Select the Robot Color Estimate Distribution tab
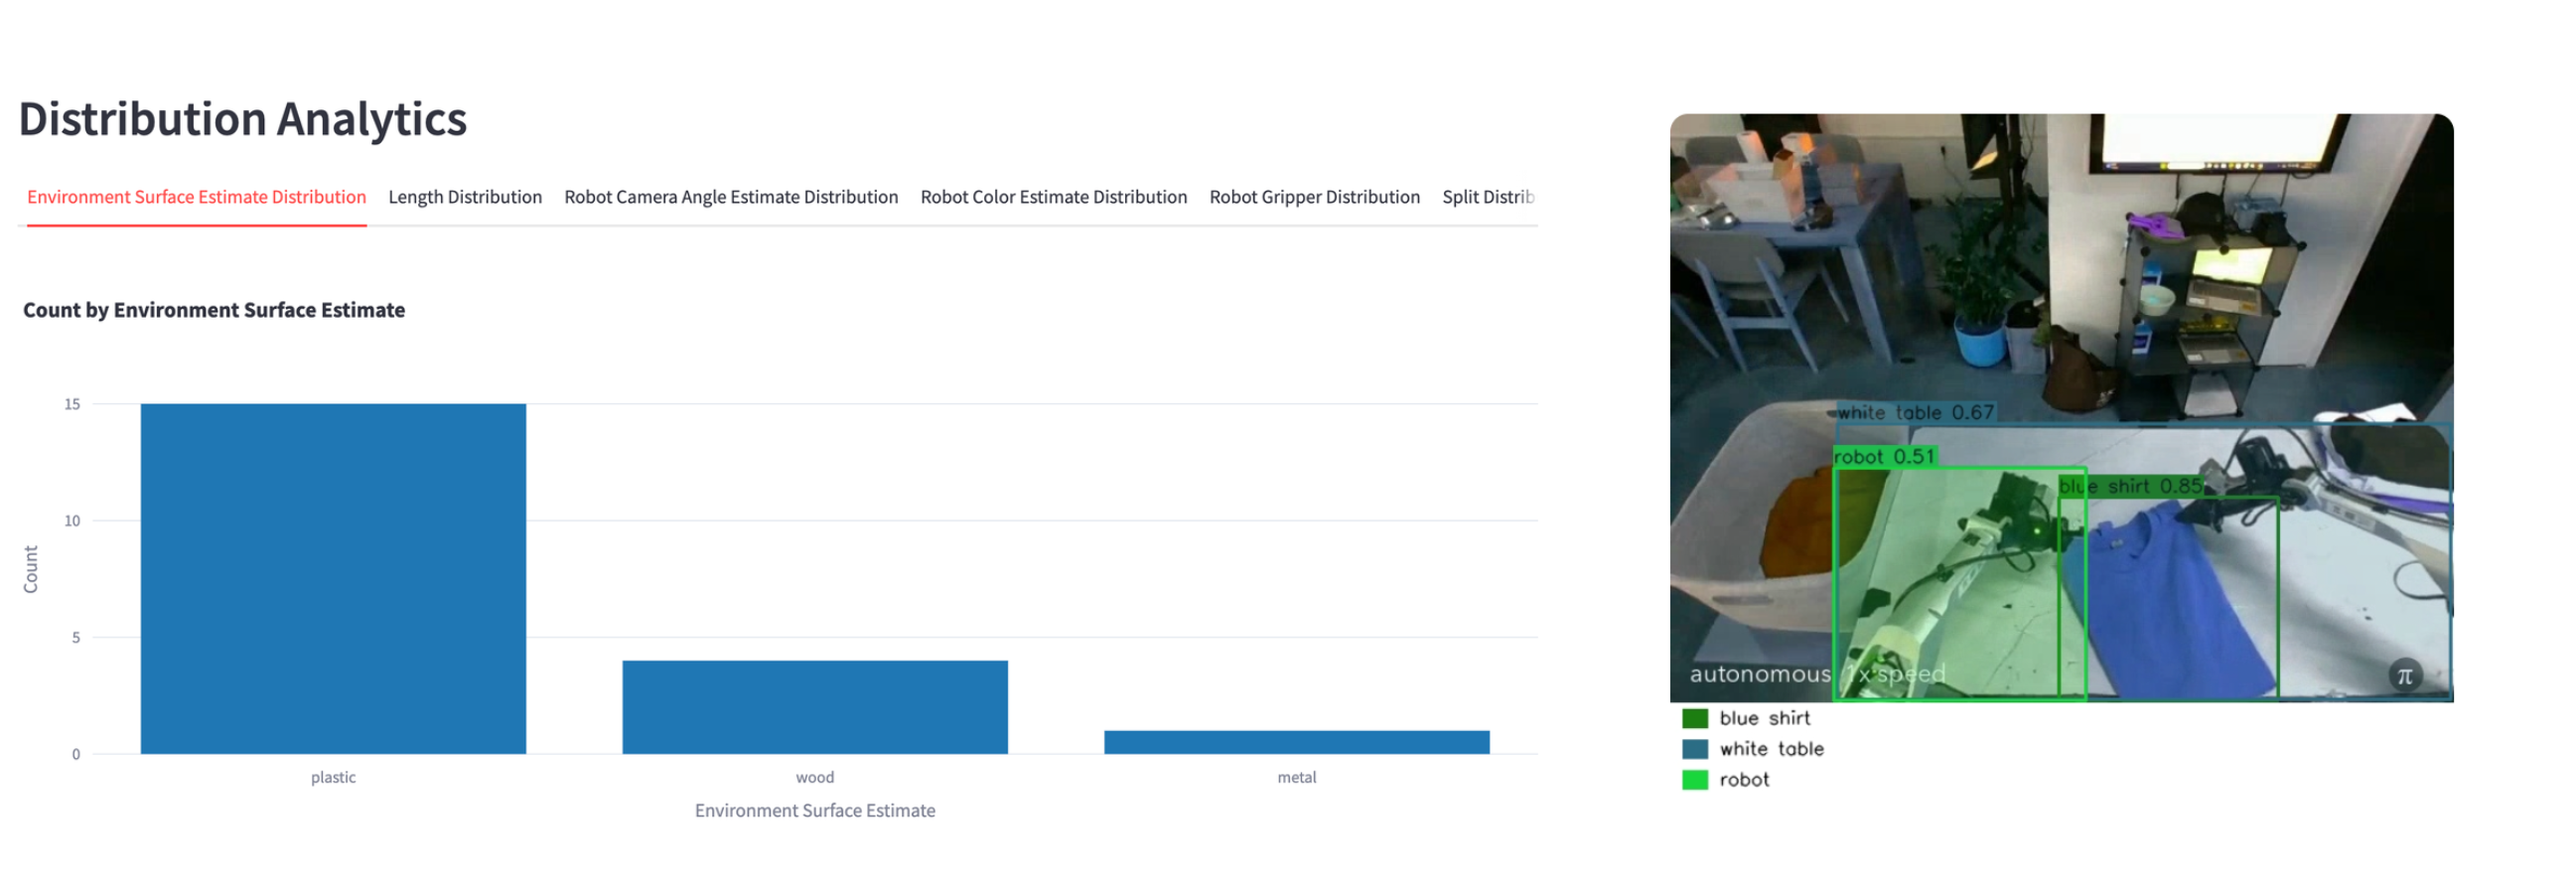 point(1053,197)
